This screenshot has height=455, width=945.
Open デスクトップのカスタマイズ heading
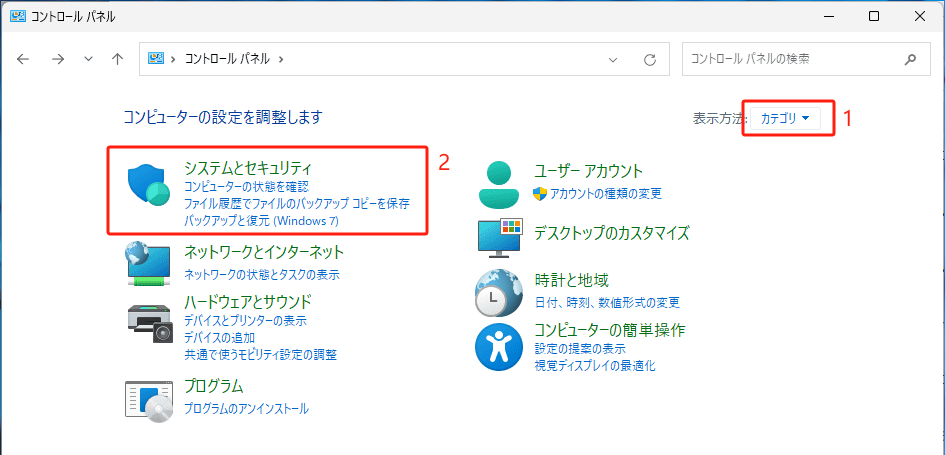point(612,233)
